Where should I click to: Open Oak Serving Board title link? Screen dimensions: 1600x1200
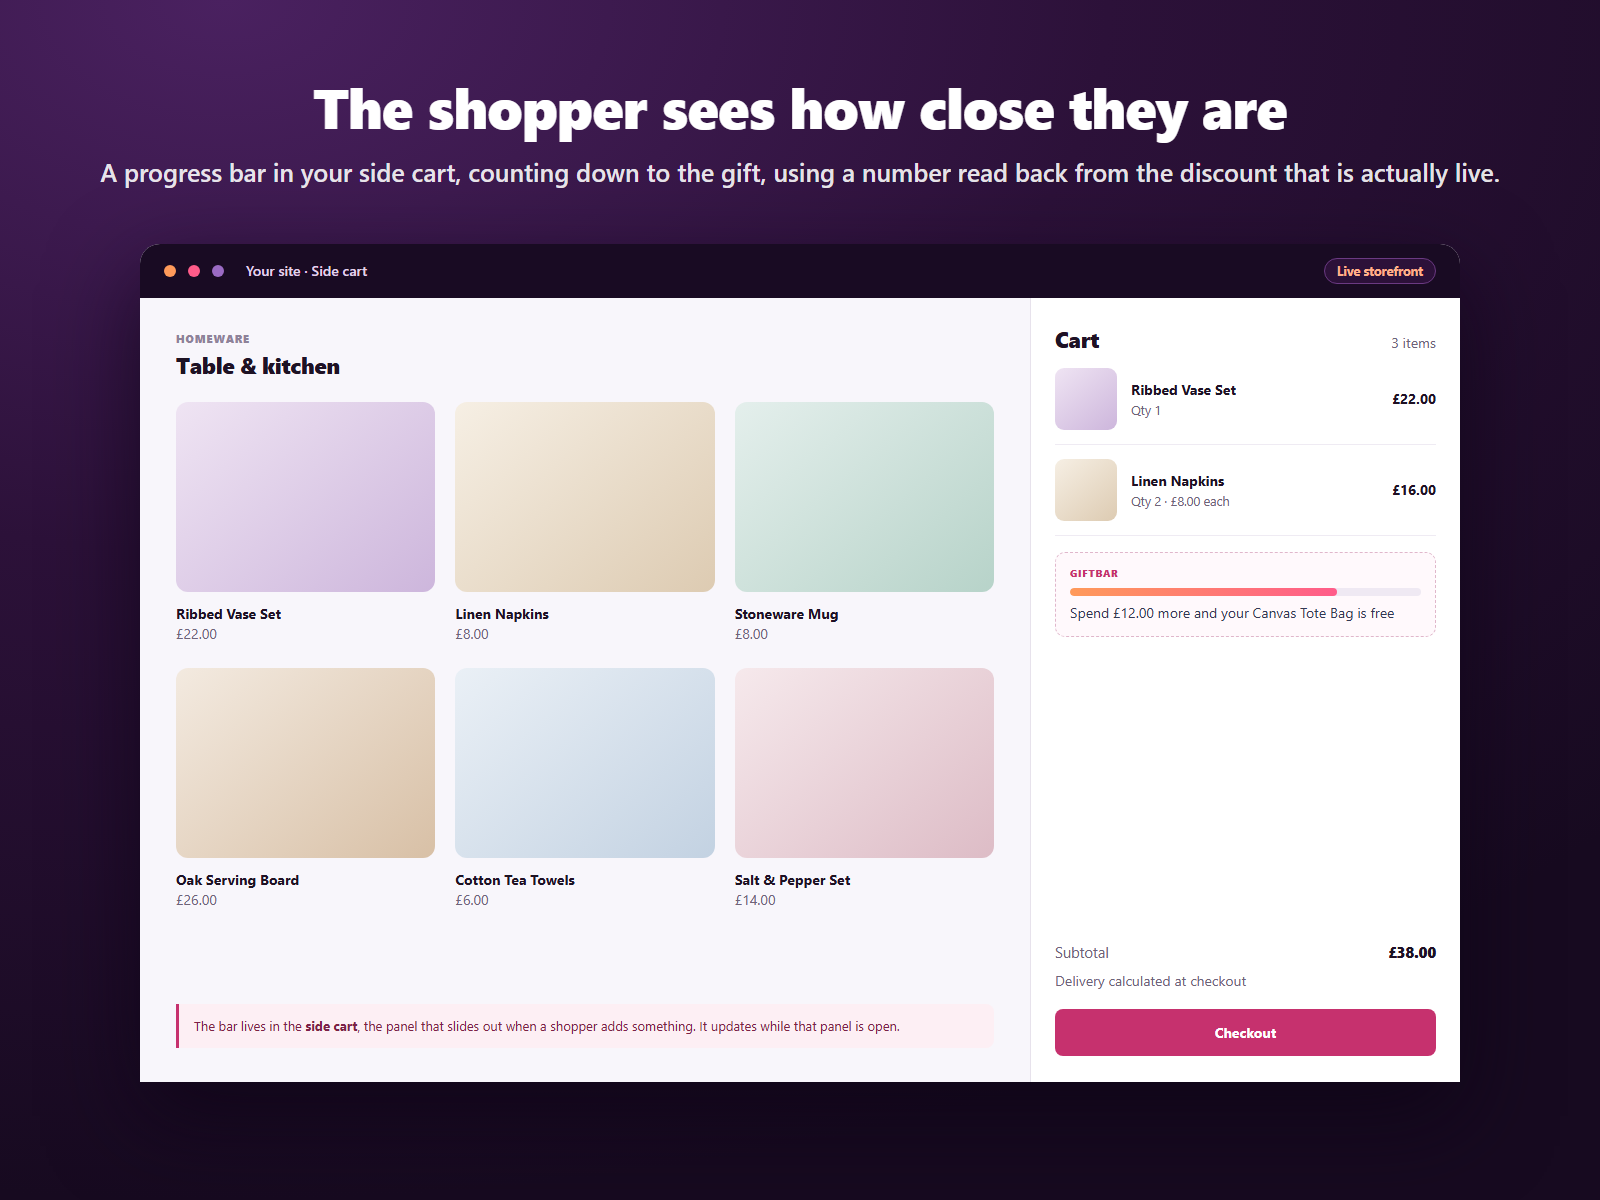237,880
